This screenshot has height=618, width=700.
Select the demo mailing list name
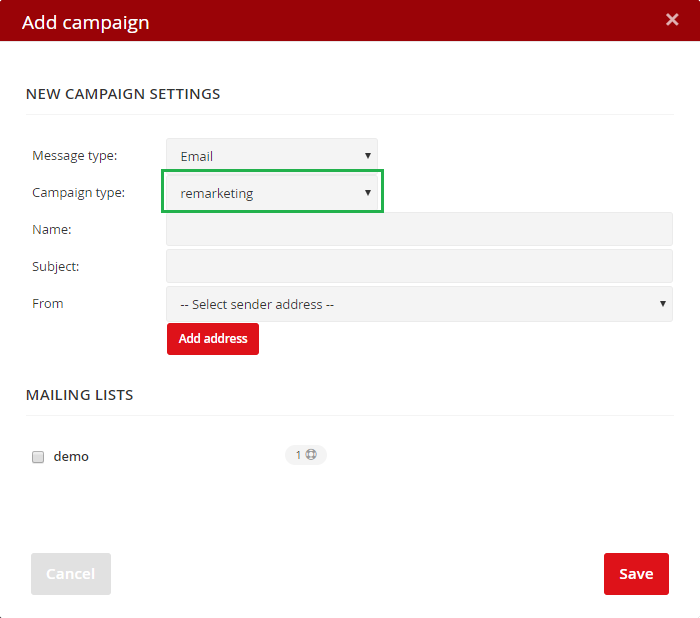click(x=71, y=456)
